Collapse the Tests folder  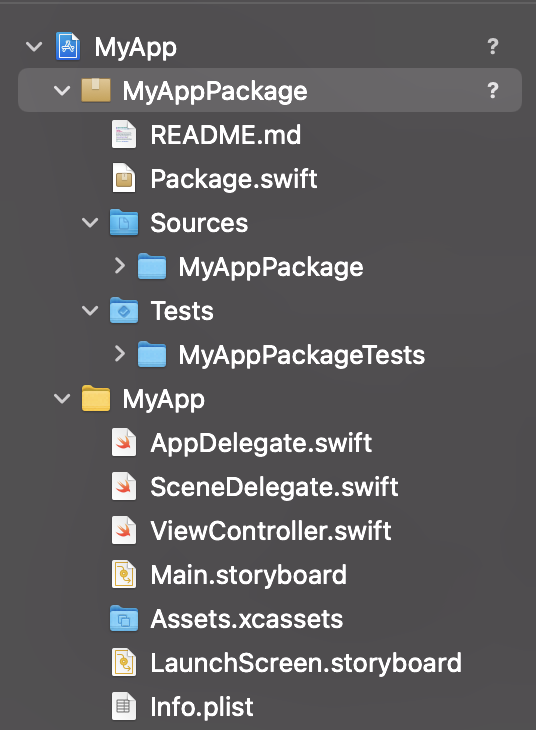click(x=90, y=311)
